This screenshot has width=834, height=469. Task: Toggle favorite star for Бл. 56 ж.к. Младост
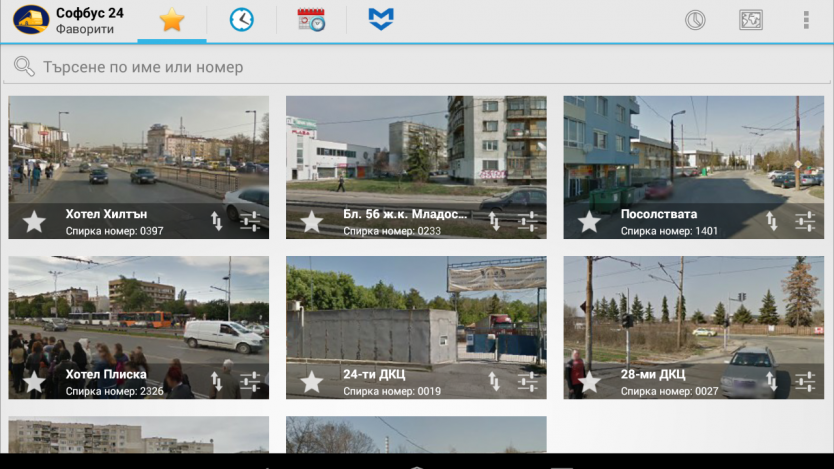pyautogui.click(x=312, y=221)
